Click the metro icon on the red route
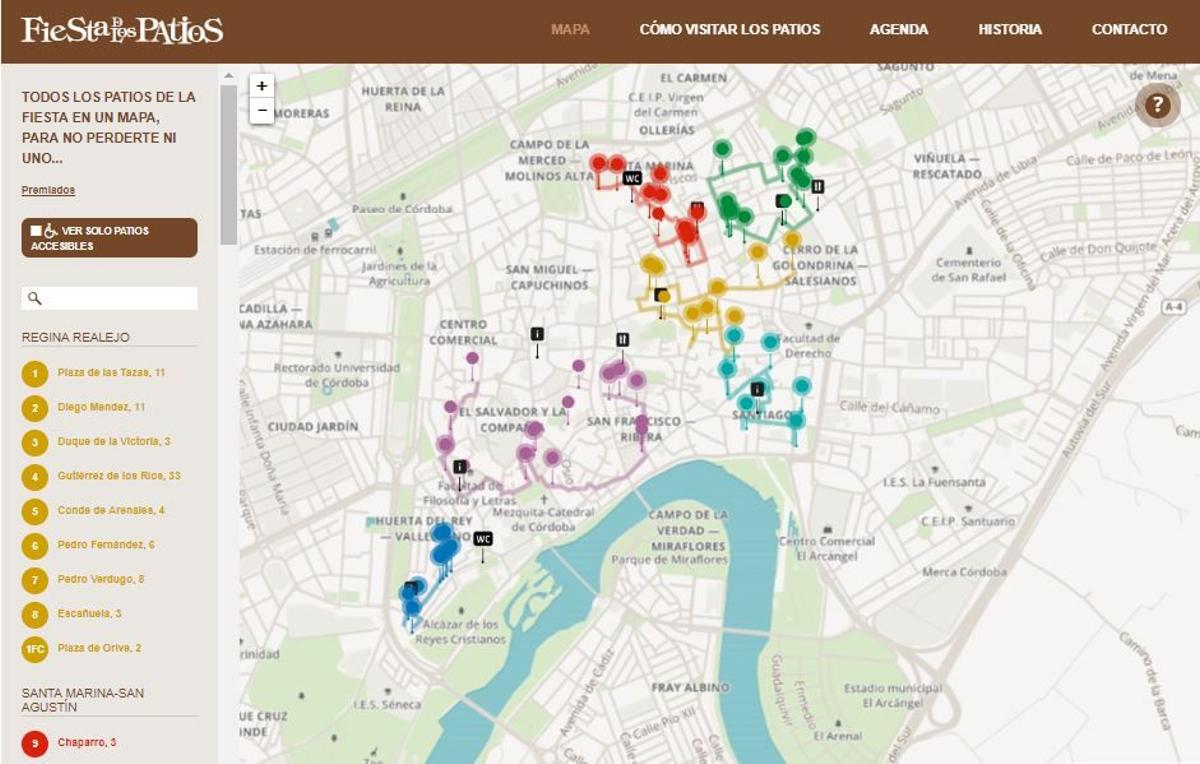Screen dimensions: 1200x764 click(x=697, y=206)
